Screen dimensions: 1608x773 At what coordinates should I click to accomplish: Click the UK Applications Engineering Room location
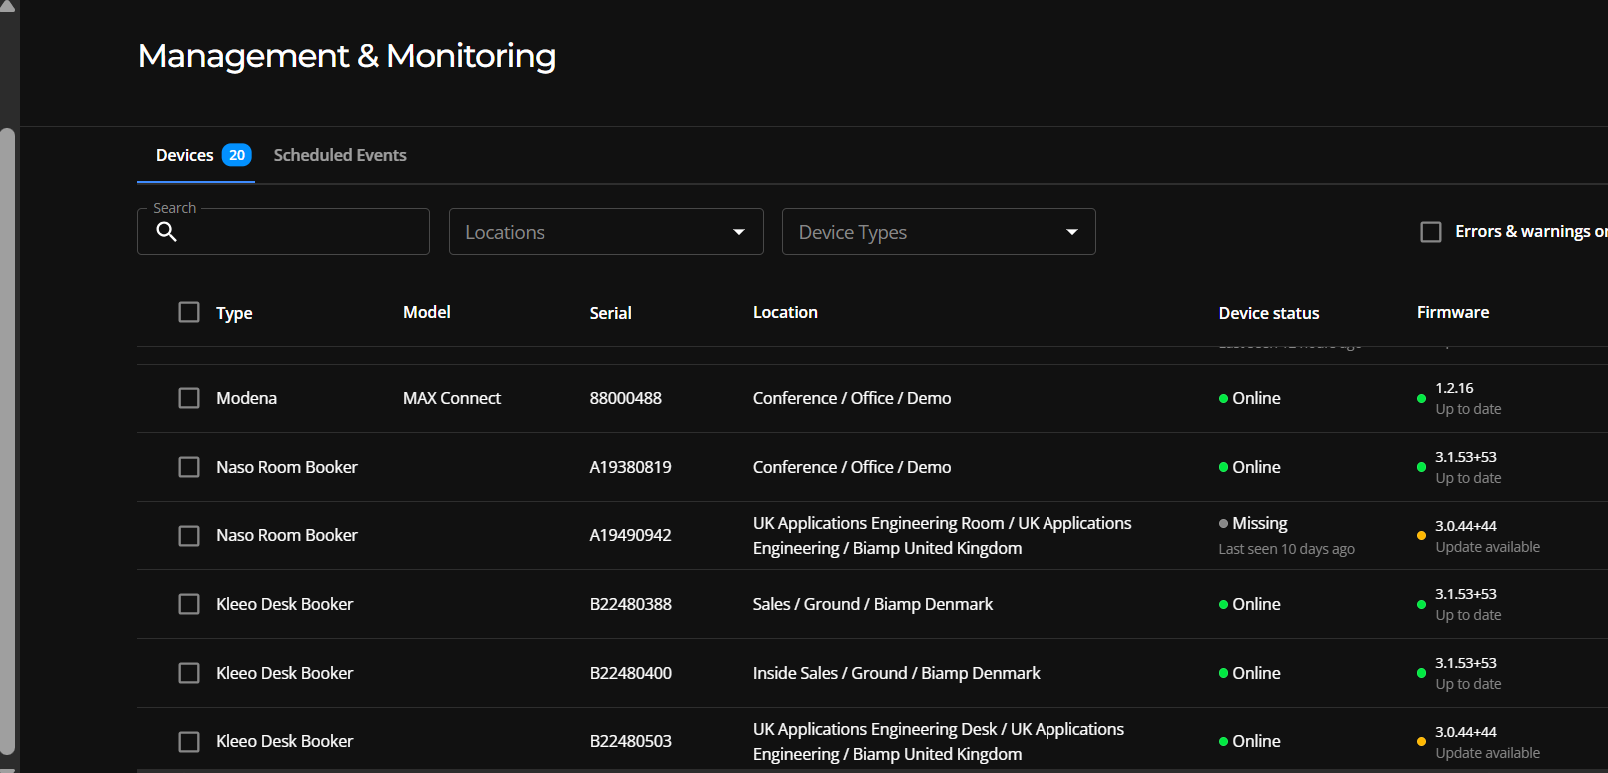[942, 536]
